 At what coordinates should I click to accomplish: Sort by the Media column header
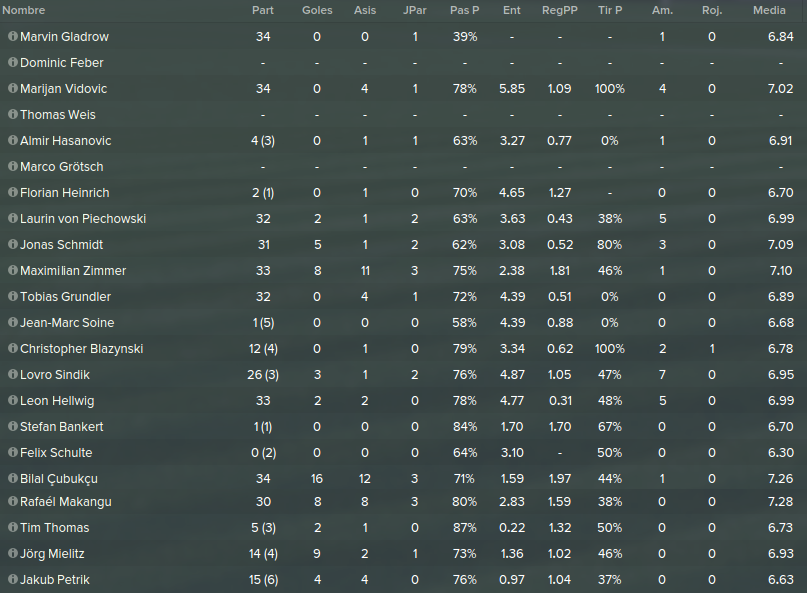769,10
